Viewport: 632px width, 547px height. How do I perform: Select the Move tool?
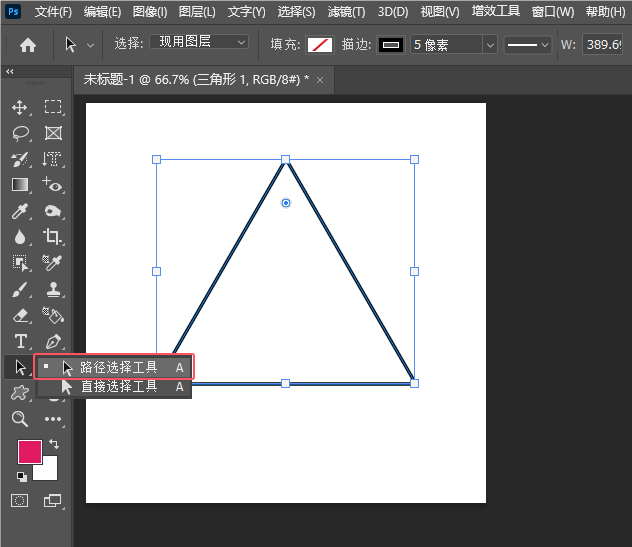pos(19,107)
